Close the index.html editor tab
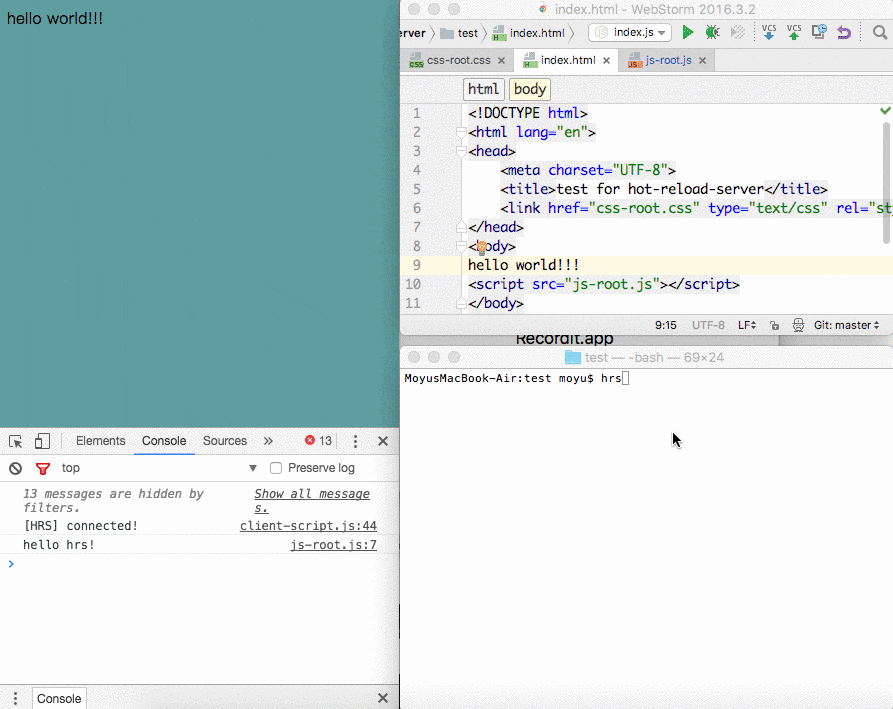This screenshot has width=893, height=709. point(607,60)
